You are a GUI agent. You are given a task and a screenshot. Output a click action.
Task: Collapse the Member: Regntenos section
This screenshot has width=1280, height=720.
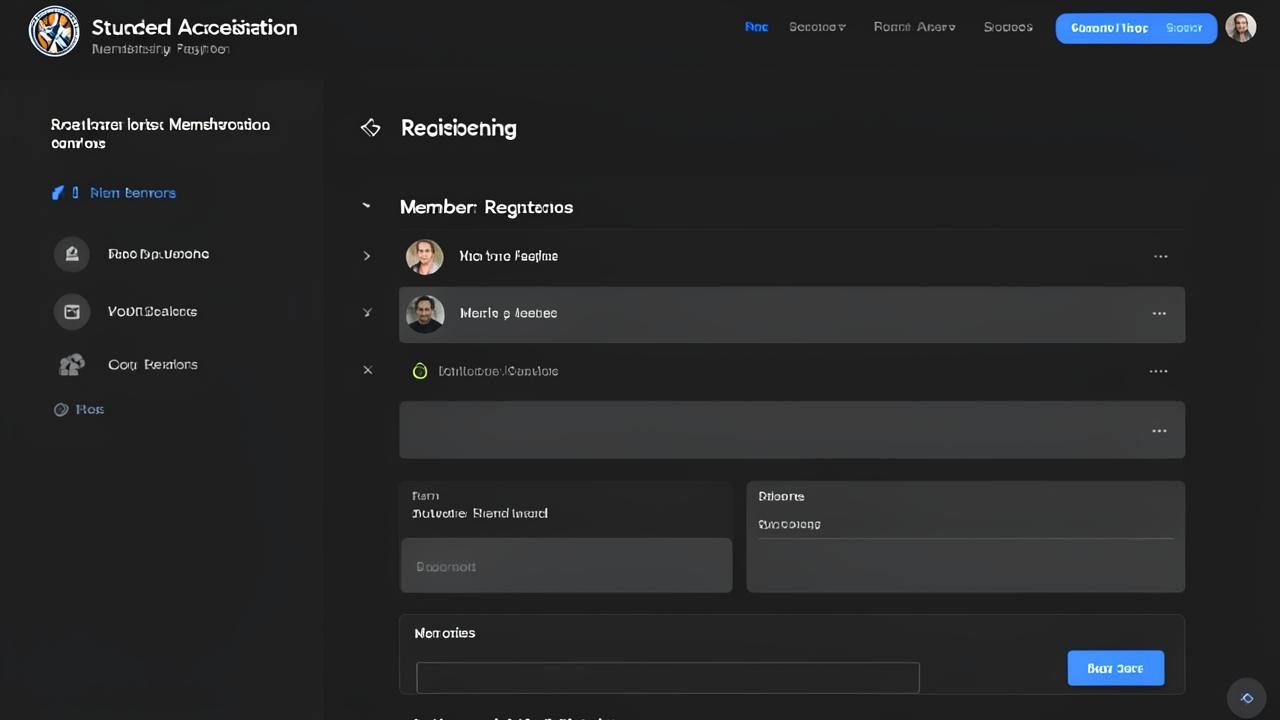click(x=367, y=206)
